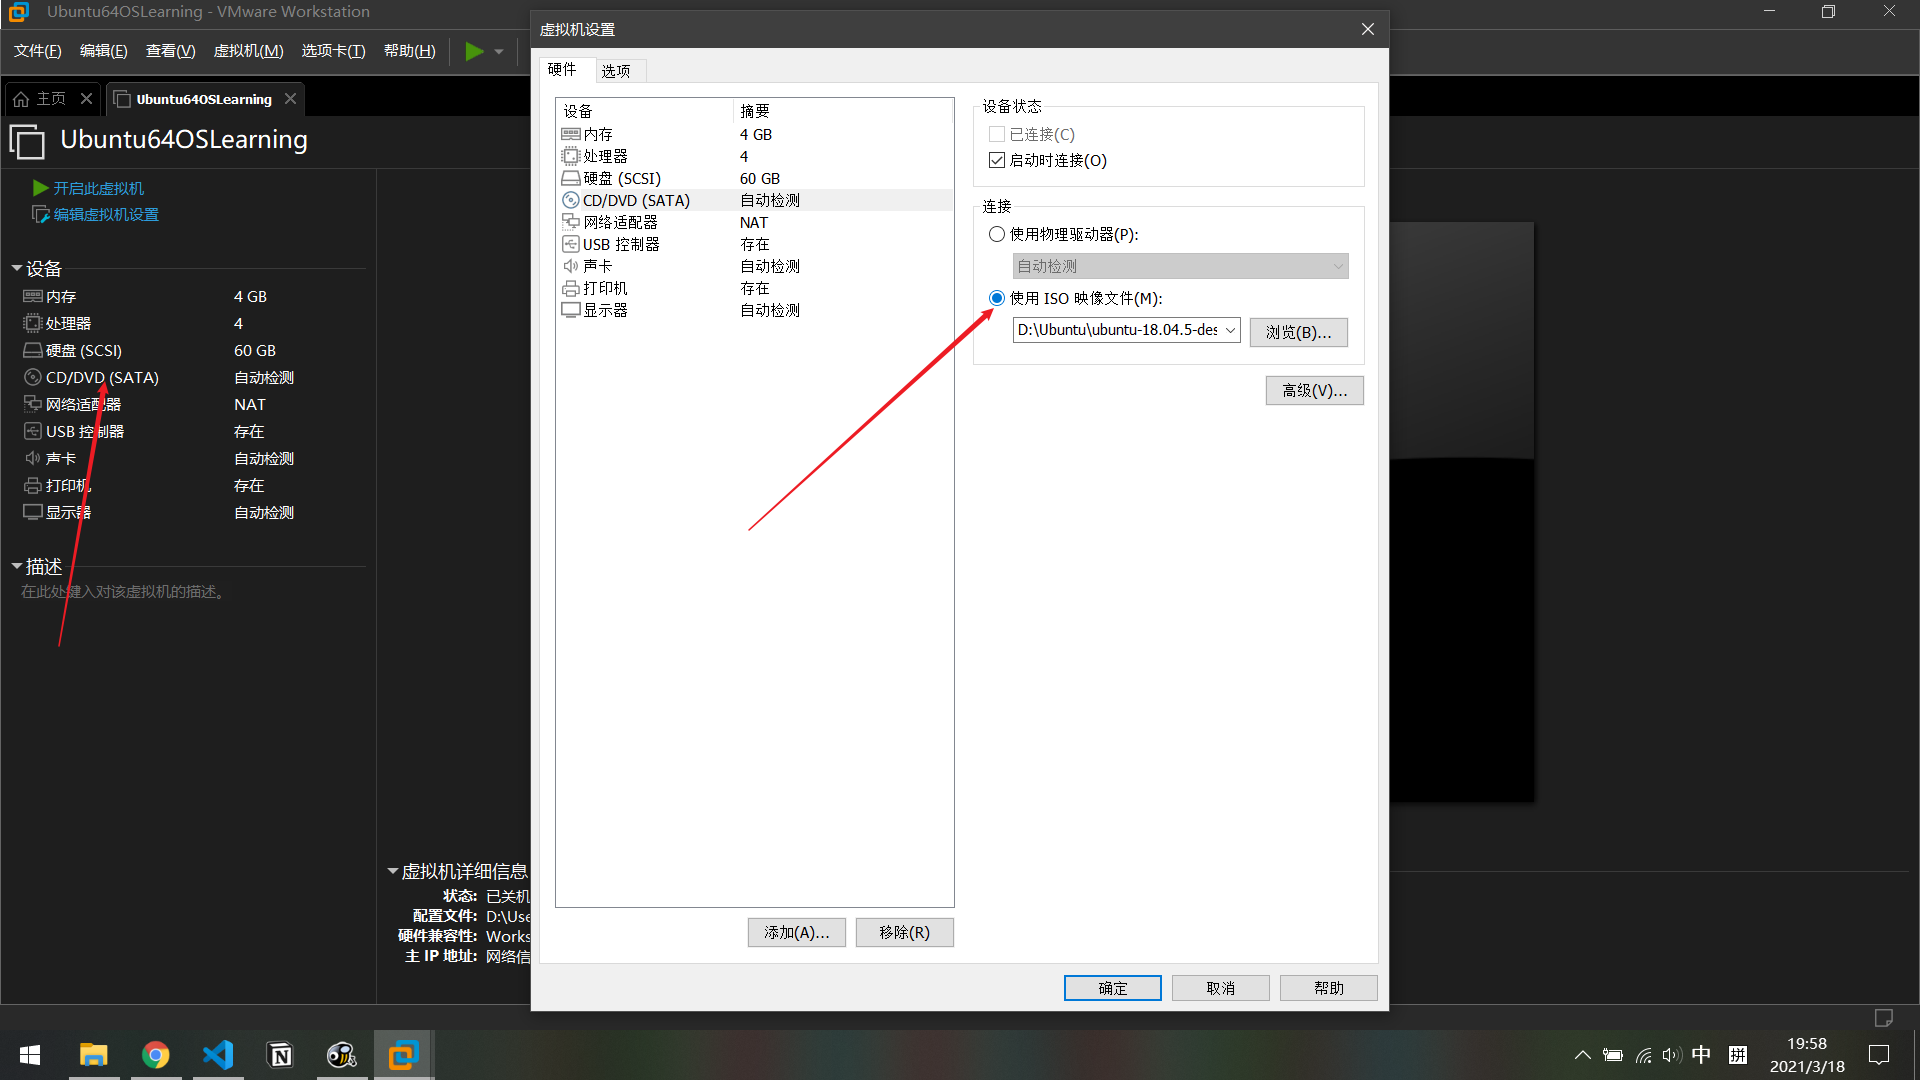Screen dimensions: 1920x1080
Task: Select the sound card icon in hardware list
Action: [571, 266]
